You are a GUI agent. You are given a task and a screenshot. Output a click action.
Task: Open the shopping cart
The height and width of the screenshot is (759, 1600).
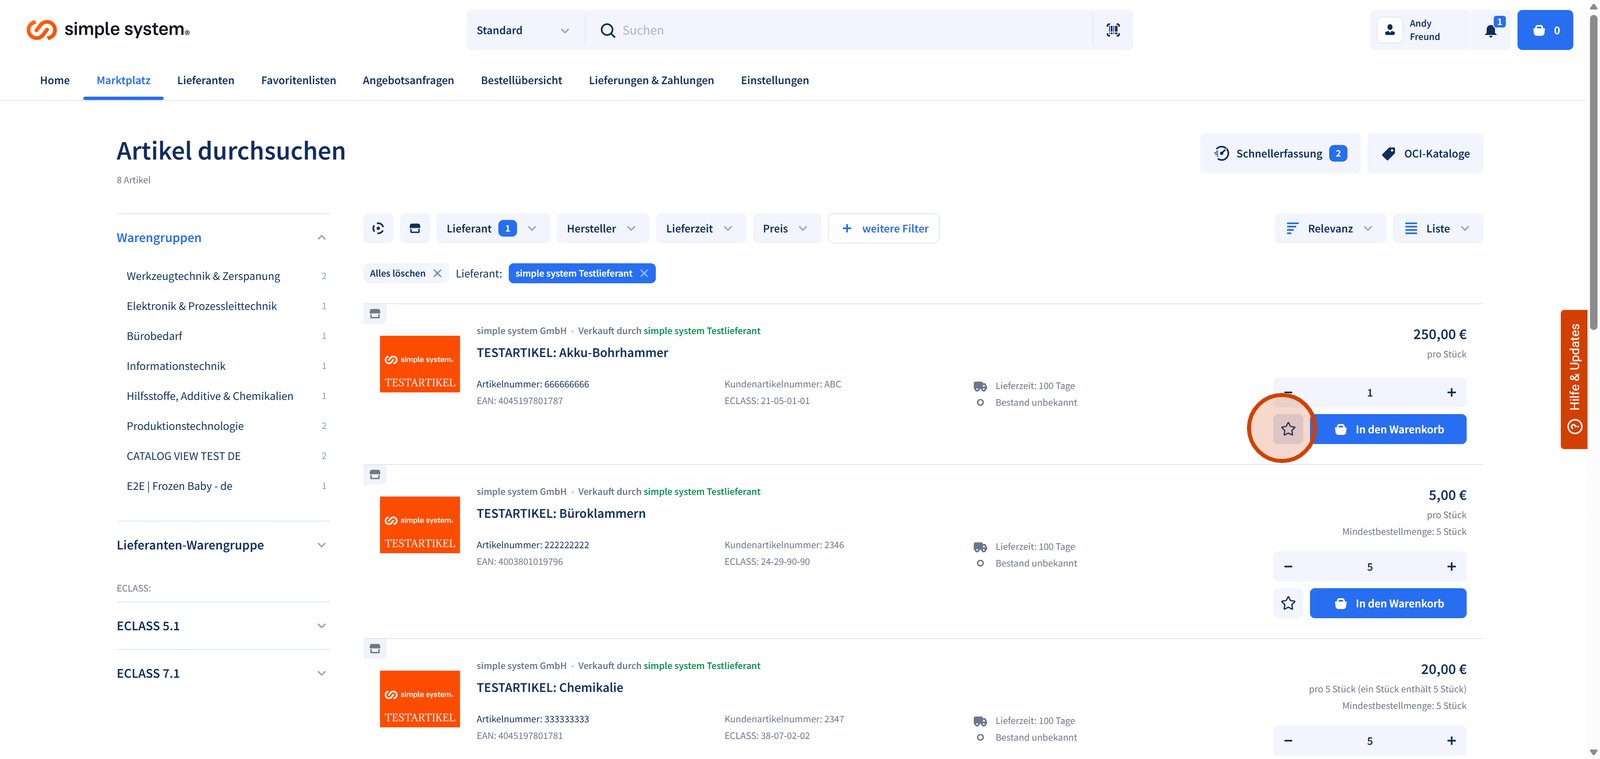pos(1544,30)
